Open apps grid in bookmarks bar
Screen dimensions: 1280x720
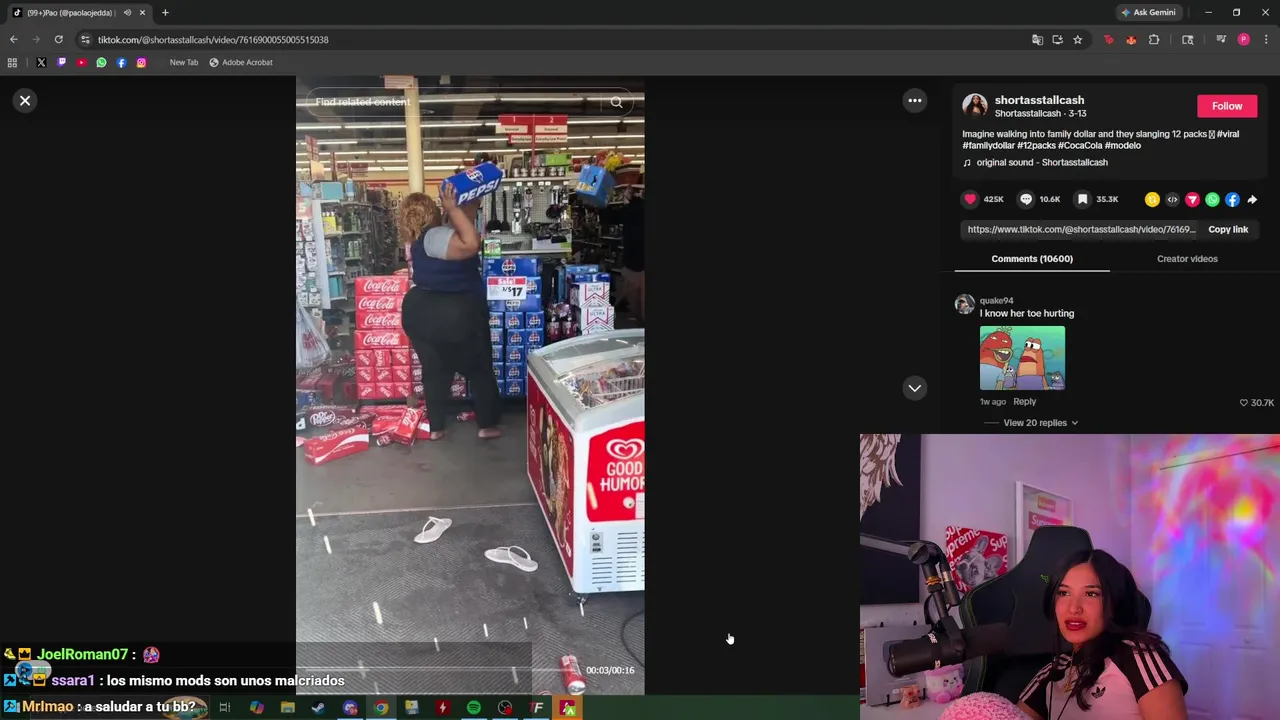tap(12, 62)
